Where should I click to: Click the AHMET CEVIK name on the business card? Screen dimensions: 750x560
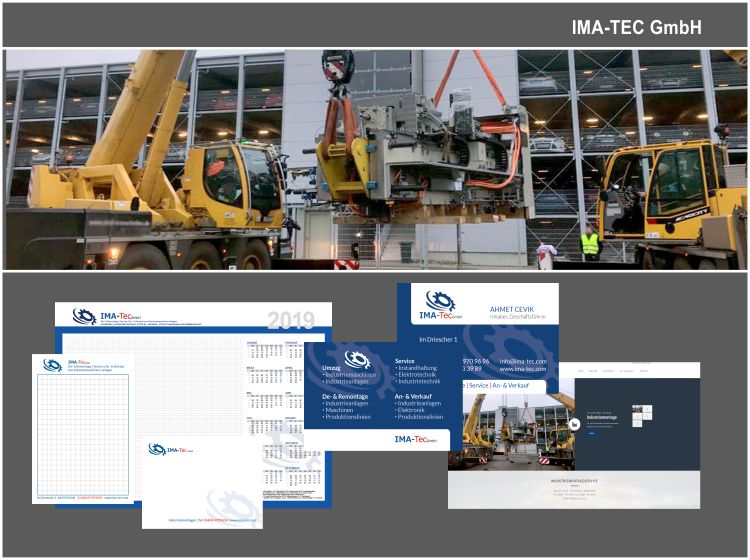(514, 309)
